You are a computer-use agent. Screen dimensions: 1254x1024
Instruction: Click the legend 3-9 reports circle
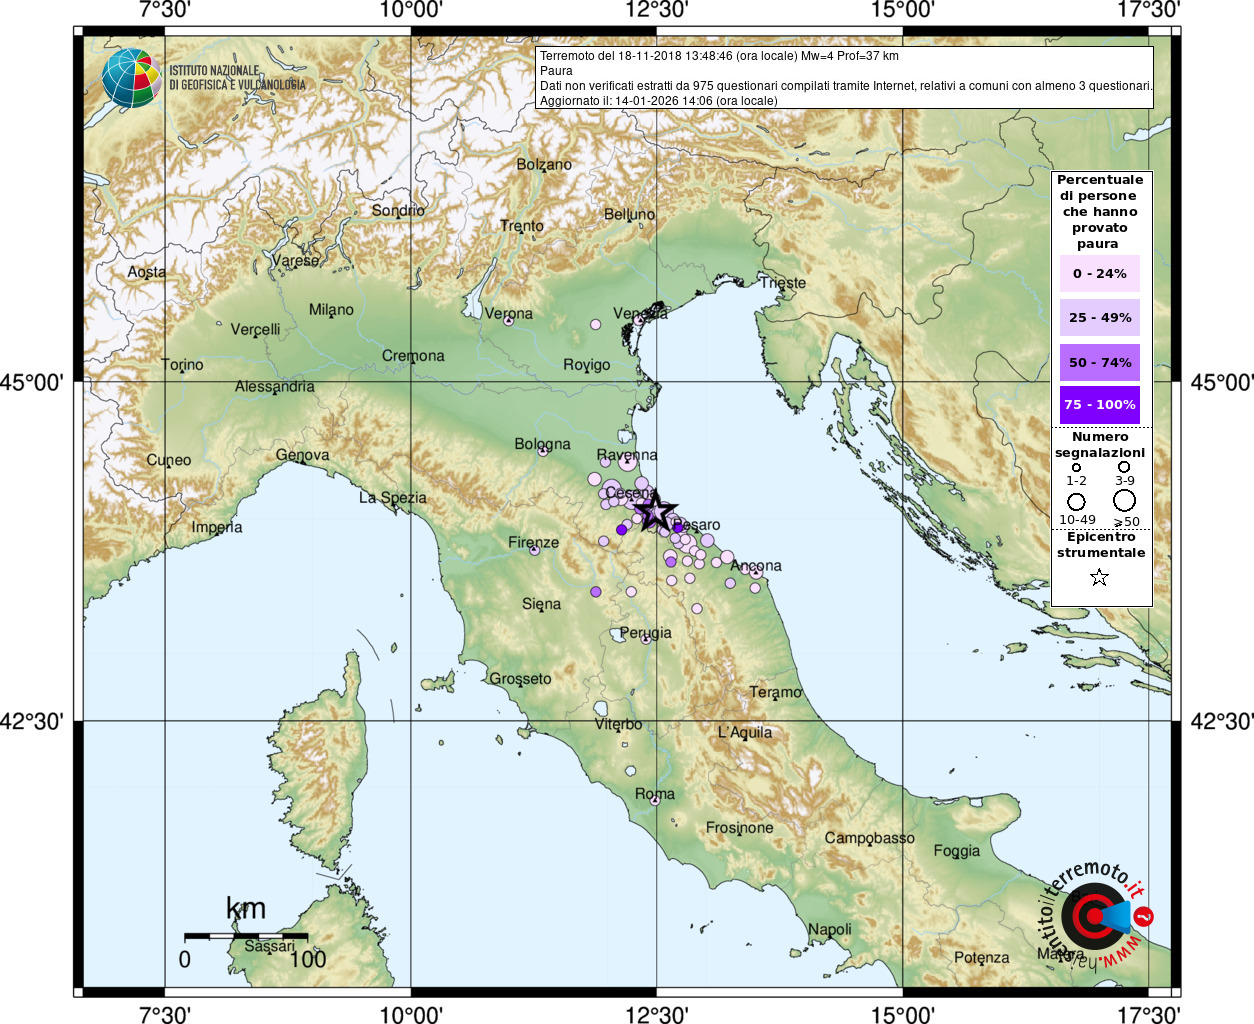click(1124, 467)
